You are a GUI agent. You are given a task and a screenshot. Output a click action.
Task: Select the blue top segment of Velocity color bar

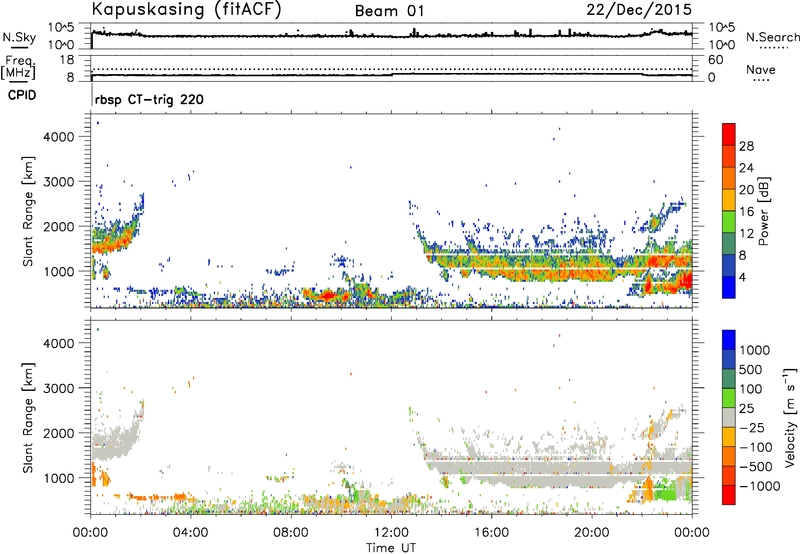729,340
